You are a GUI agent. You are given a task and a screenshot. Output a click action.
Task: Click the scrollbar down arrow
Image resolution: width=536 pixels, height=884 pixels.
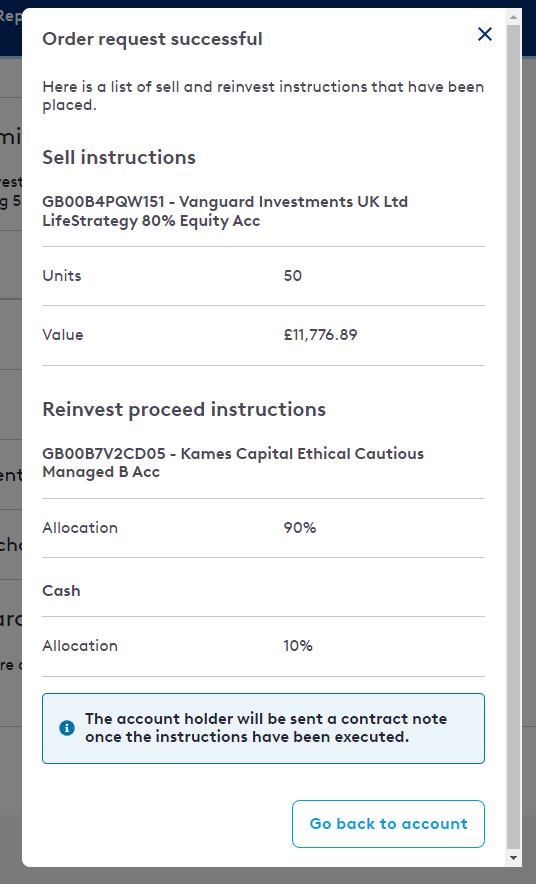coord(513,858)
